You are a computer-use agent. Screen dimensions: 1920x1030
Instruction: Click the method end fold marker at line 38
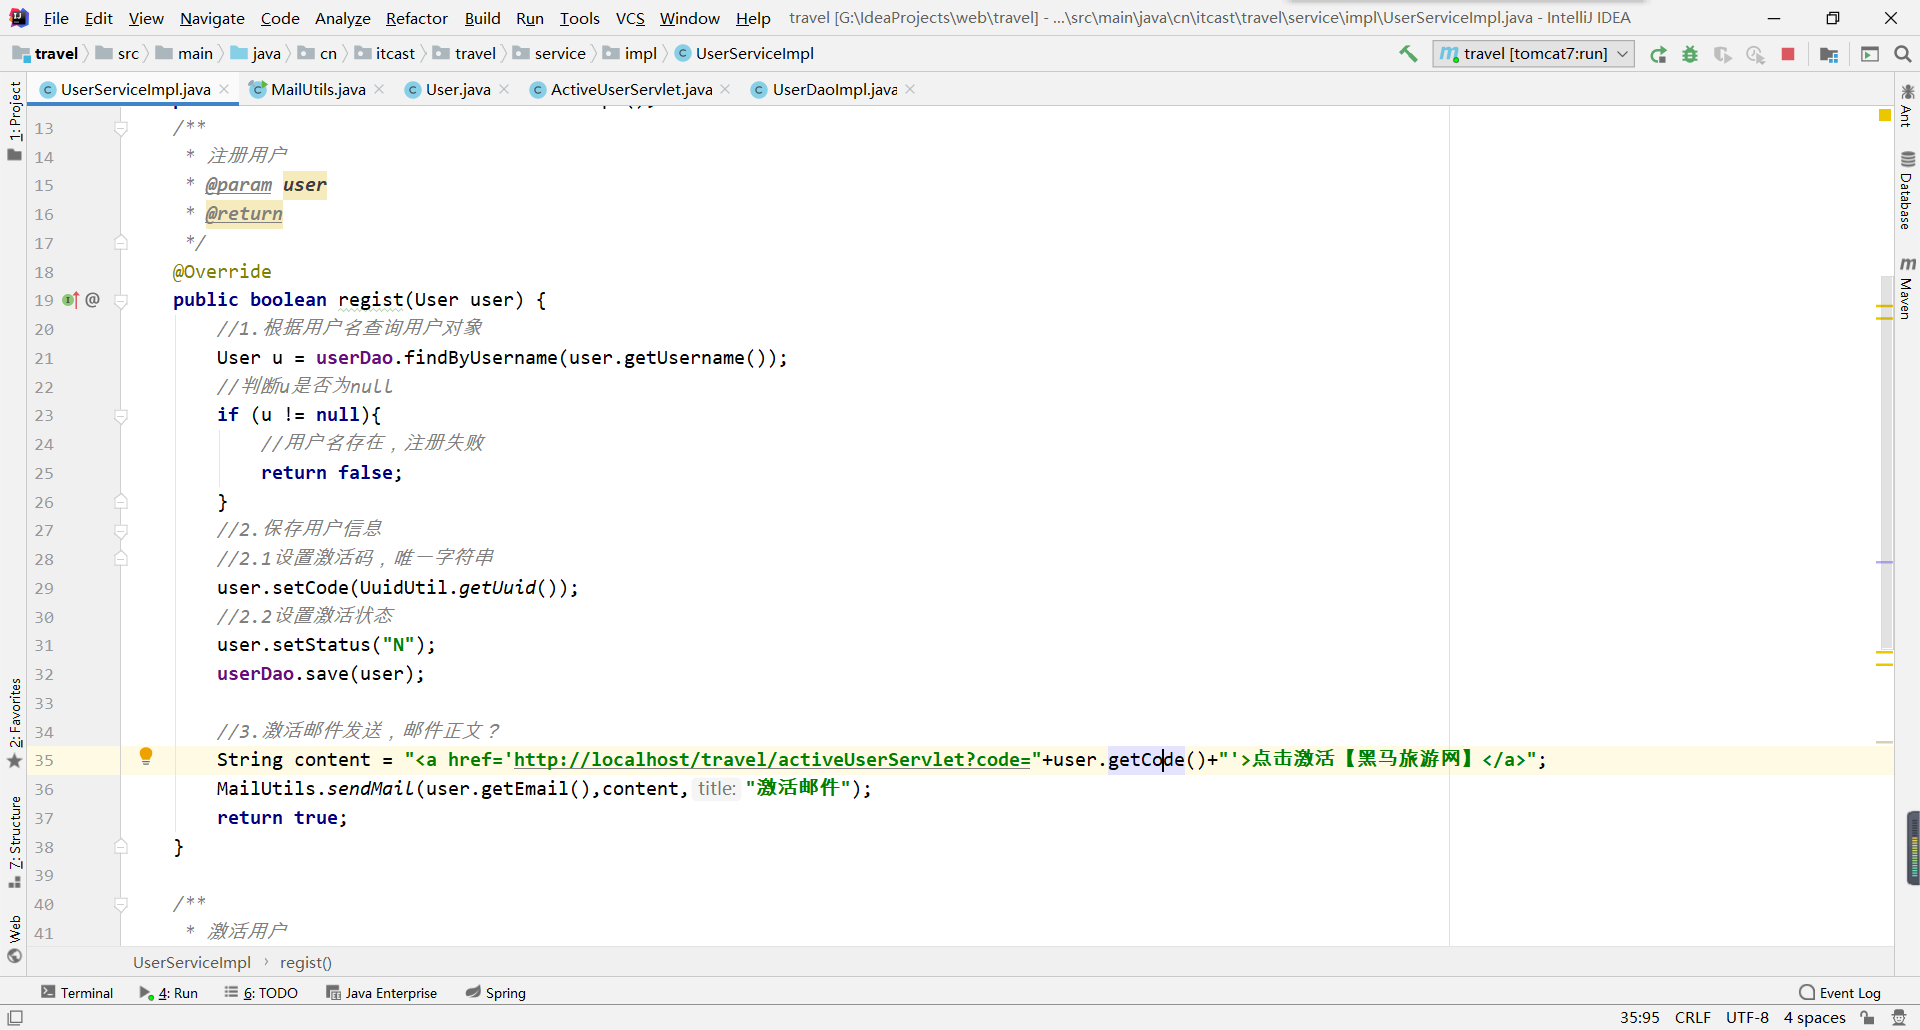coord(120,847)
